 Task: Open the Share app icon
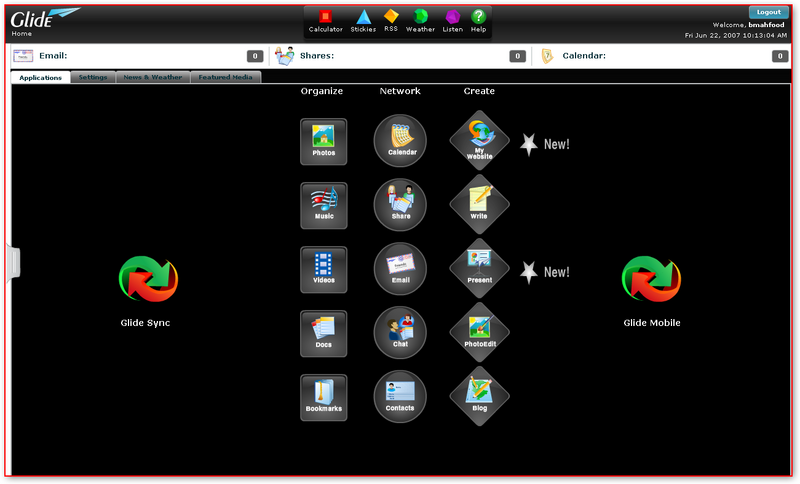(x=400, y=205)
